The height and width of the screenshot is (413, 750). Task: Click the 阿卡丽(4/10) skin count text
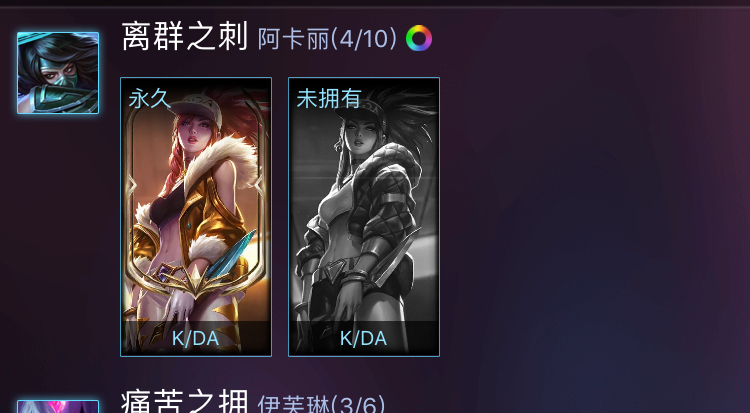[327, 39]
